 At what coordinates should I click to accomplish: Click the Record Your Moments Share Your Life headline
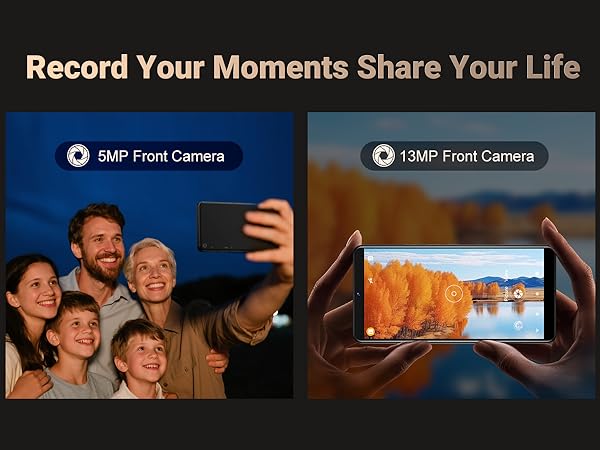click(303, 67)
